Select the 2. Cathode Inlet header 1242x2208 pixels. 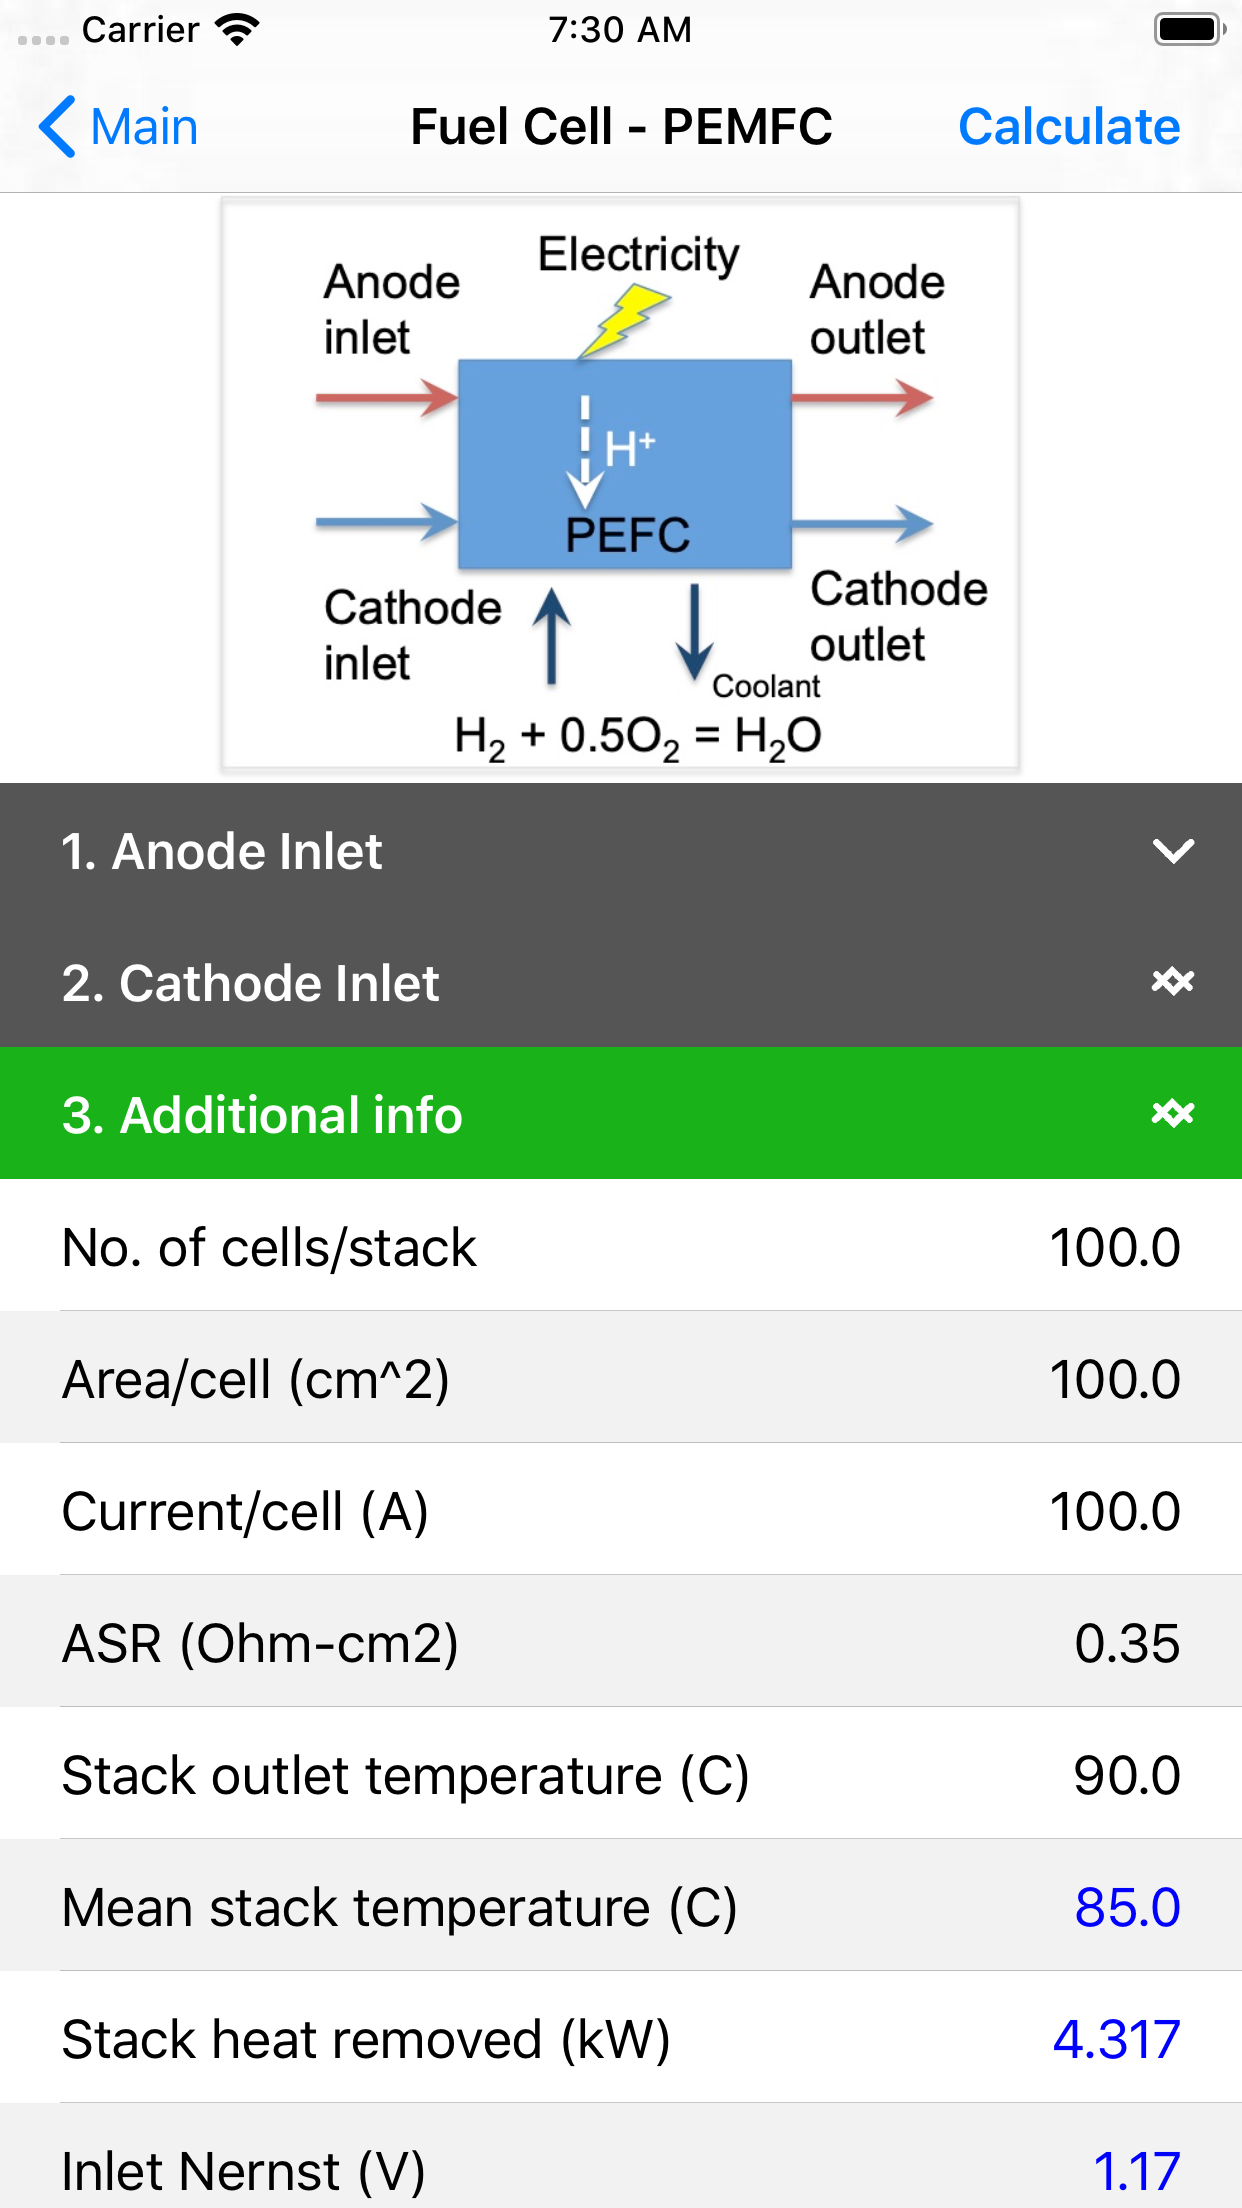click(250, 983)
